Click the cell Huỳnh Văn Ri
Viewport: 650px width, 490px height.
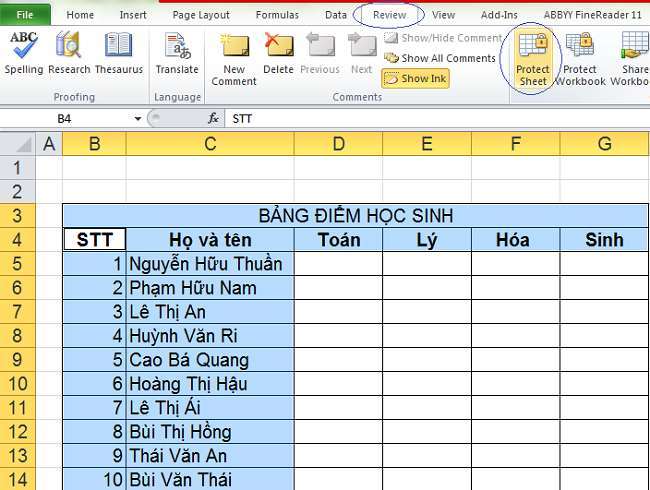point(210,336)
